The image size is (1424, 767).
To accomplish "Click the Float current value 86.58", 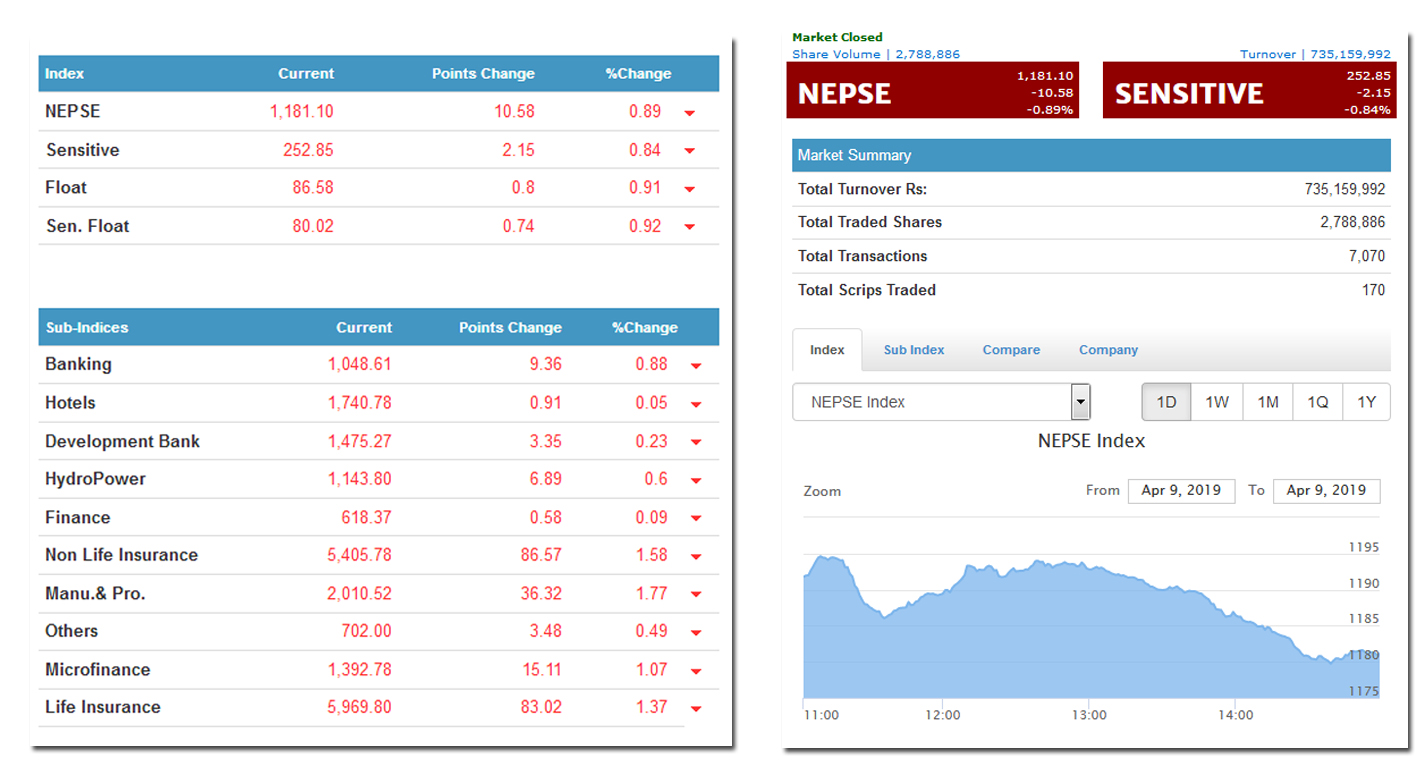I will (313, 188).
